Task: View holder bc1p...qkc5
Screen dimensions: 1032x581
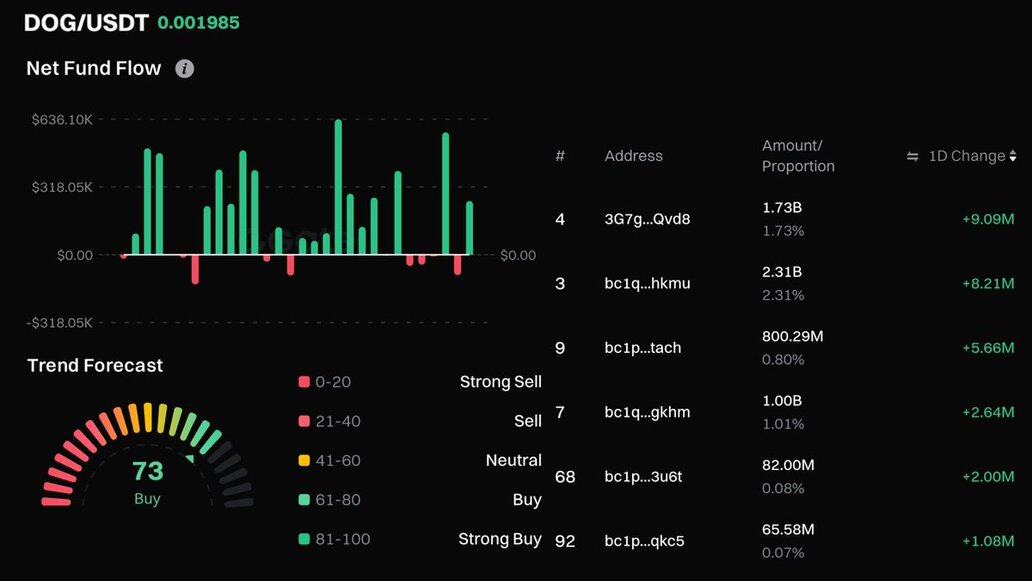Action: 644,541
